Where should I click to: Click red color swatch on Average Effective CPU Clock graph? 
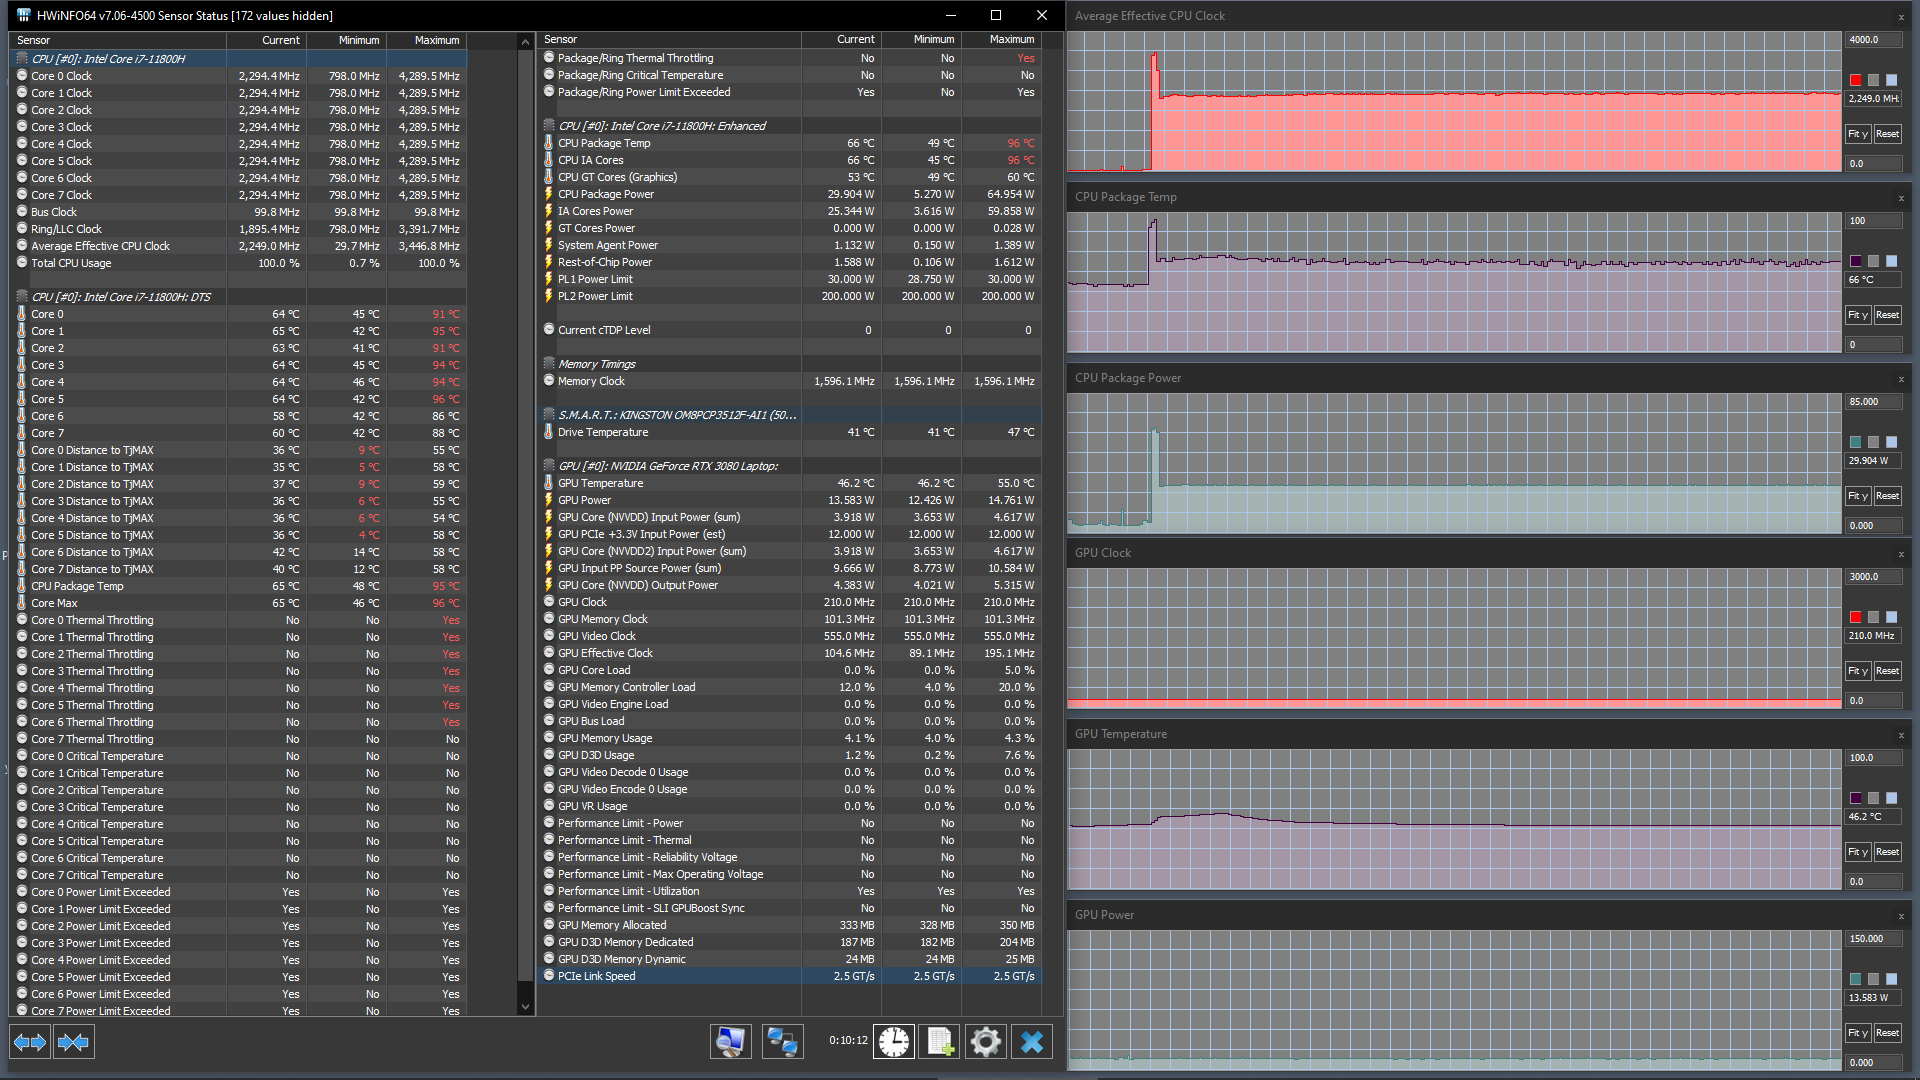(x=1856, y=80)
